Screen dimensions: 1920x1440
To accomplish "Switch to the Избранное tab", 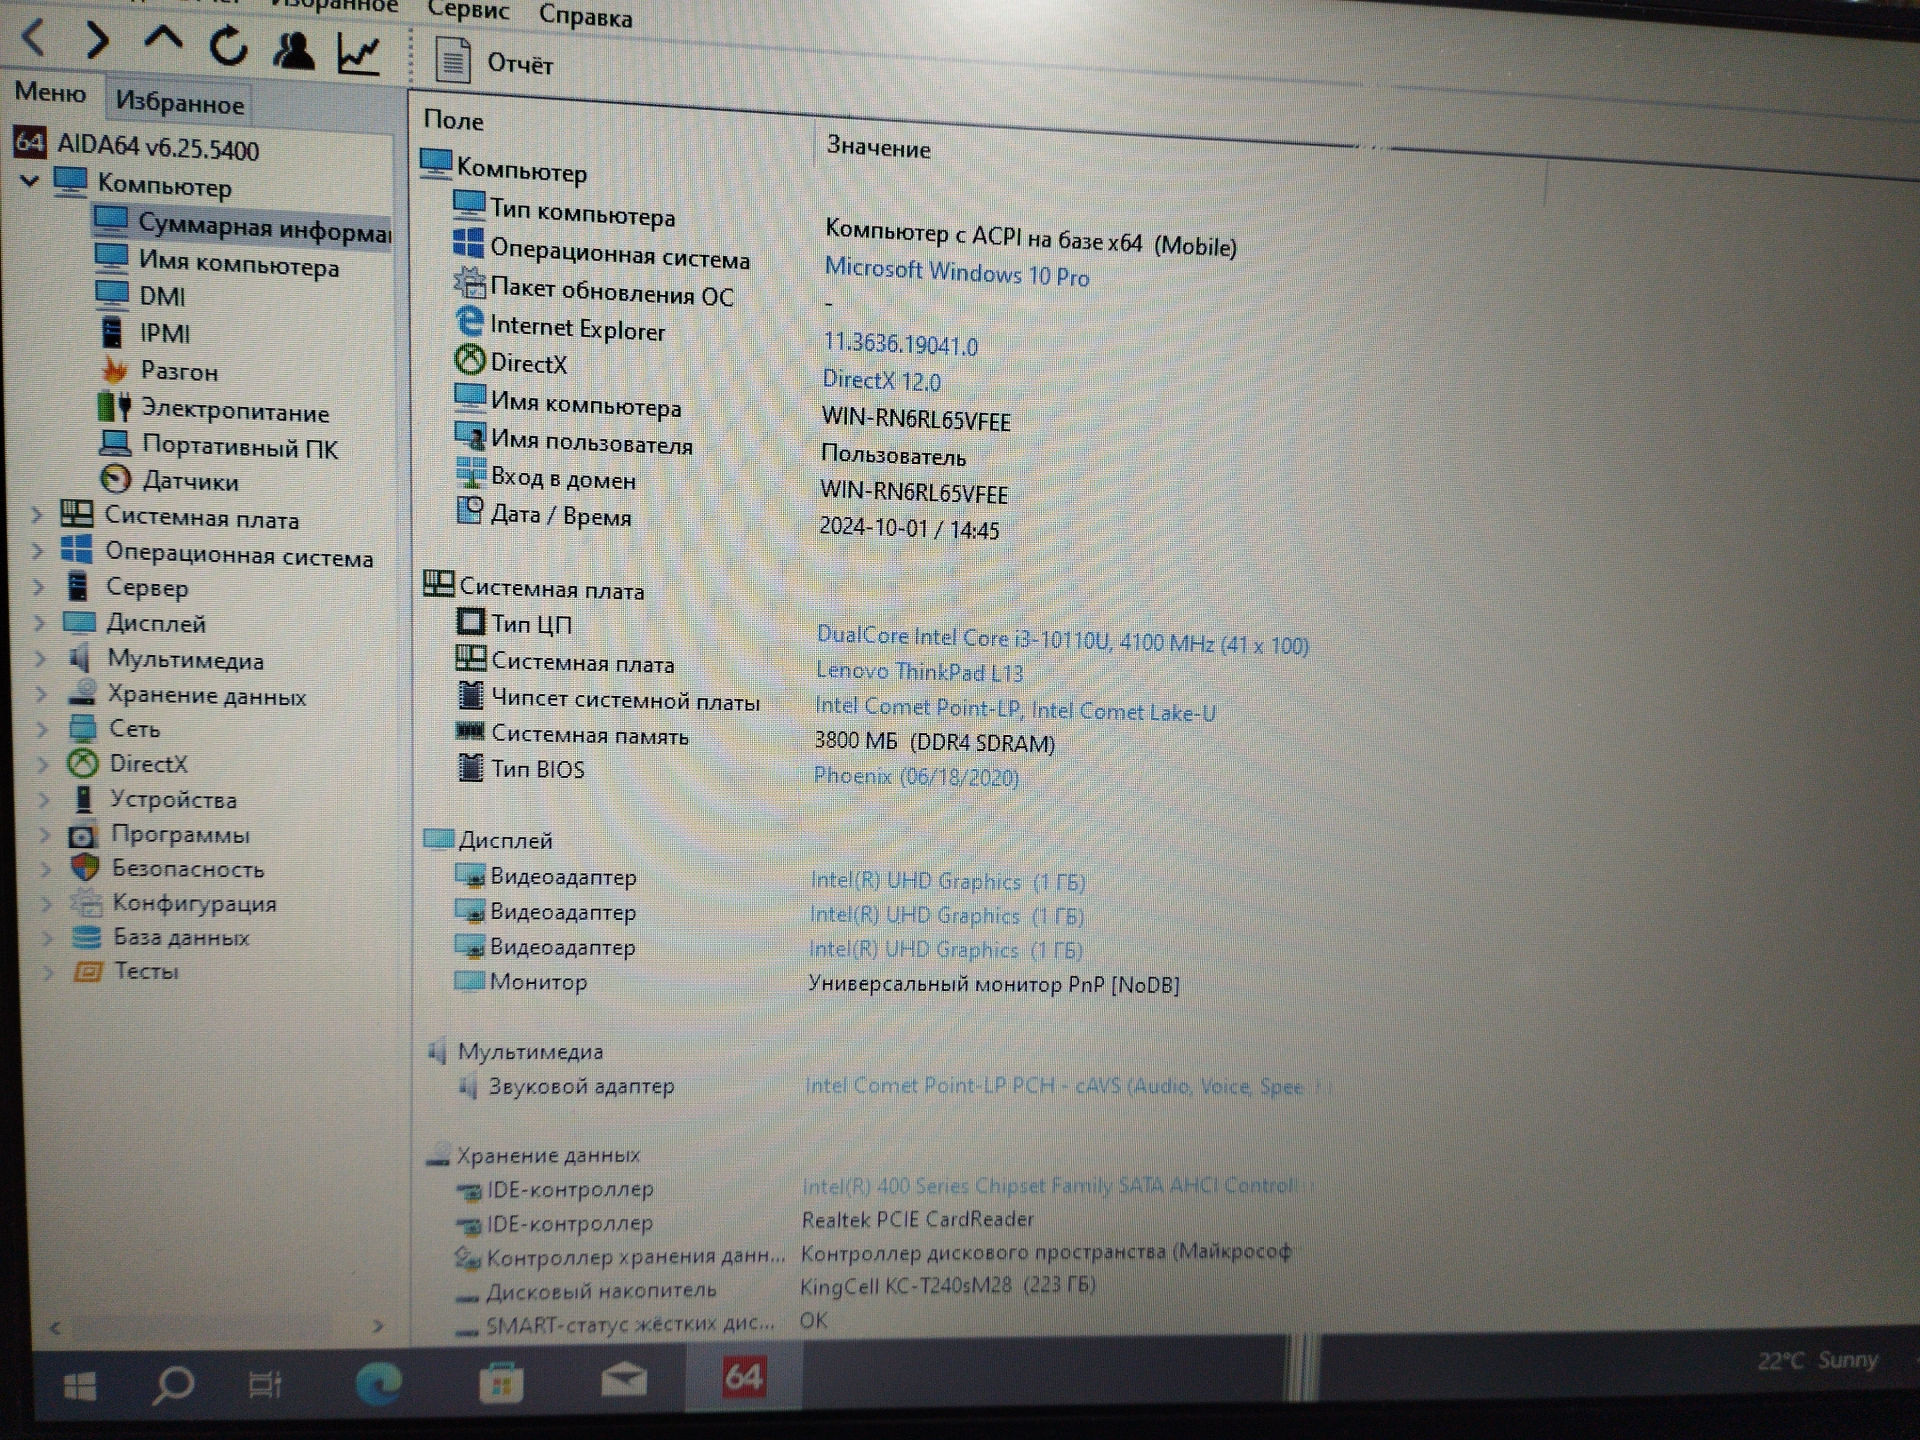I will coord(179,102).
